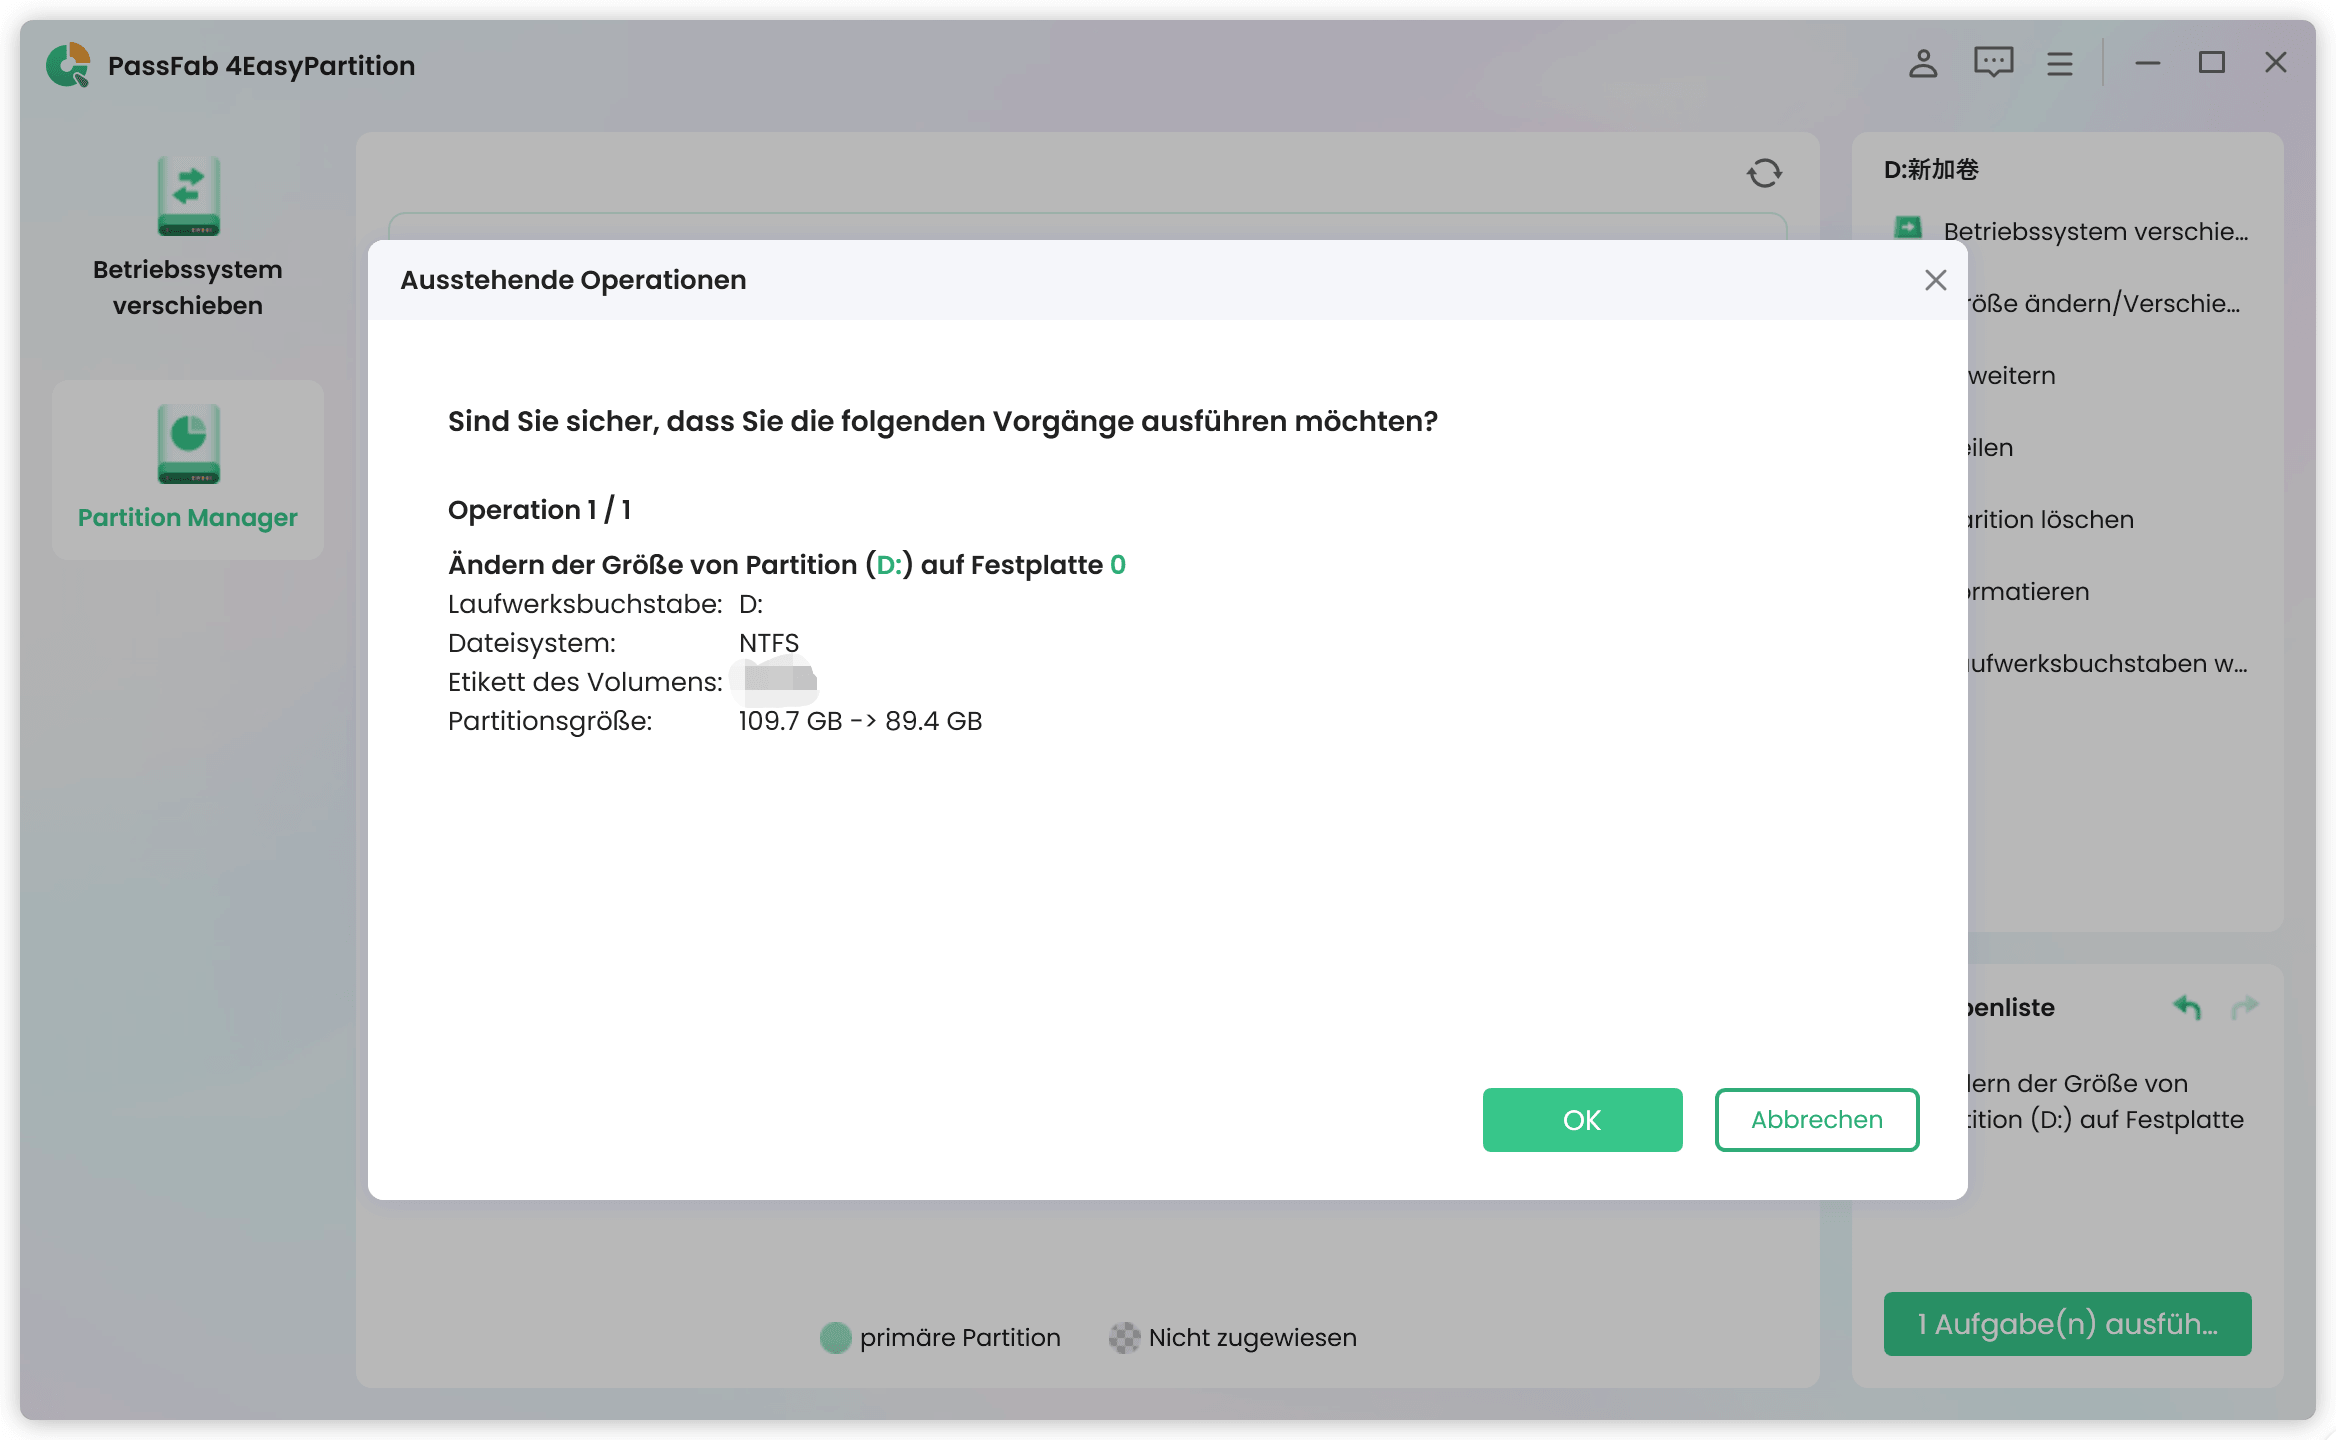Open the user account icon in title bar
Screen dimensions: 2336x1440
click(x=1921, y=63)
